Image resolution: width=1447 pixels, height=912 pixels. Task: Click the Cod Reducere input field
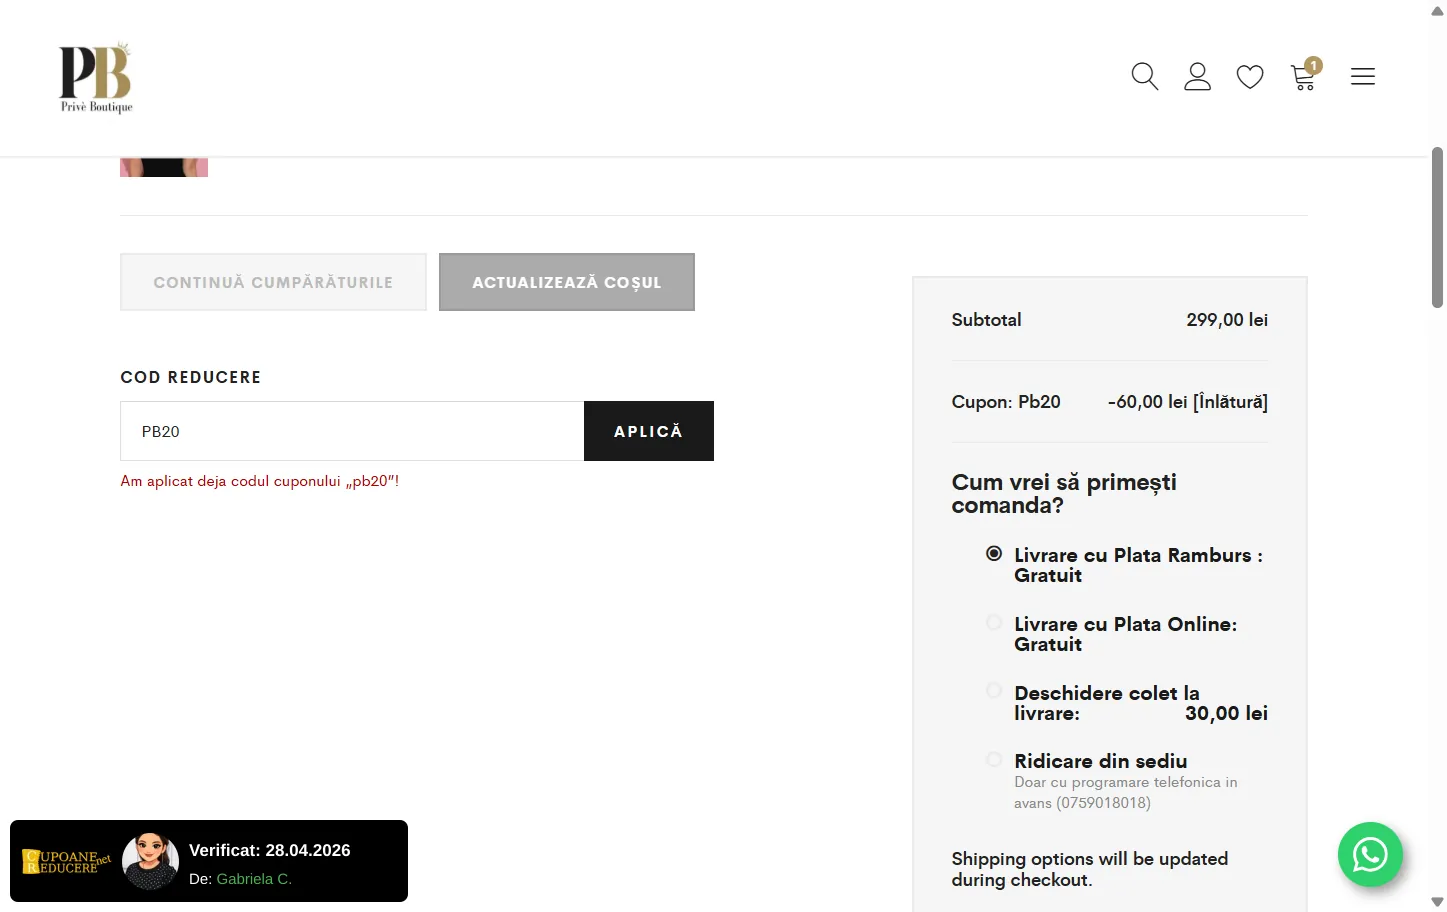(x=352, y=431)
